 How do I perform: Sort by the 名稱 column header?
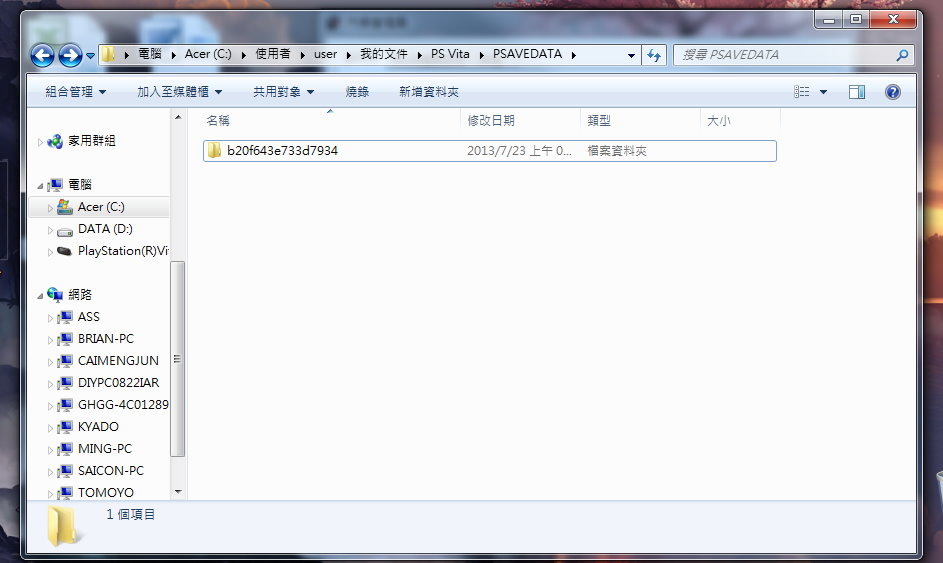click(330, 120)
